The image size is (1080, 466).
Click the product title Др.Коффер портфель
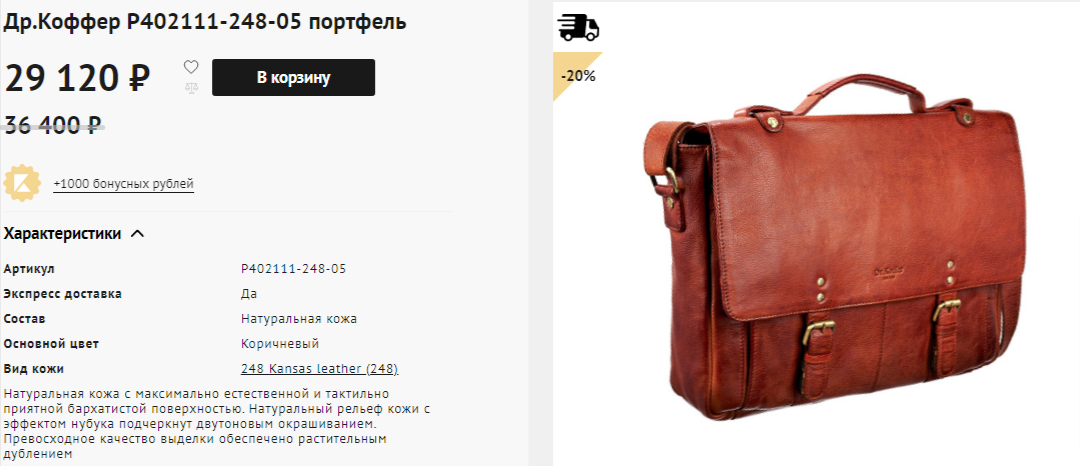point(205,22)
